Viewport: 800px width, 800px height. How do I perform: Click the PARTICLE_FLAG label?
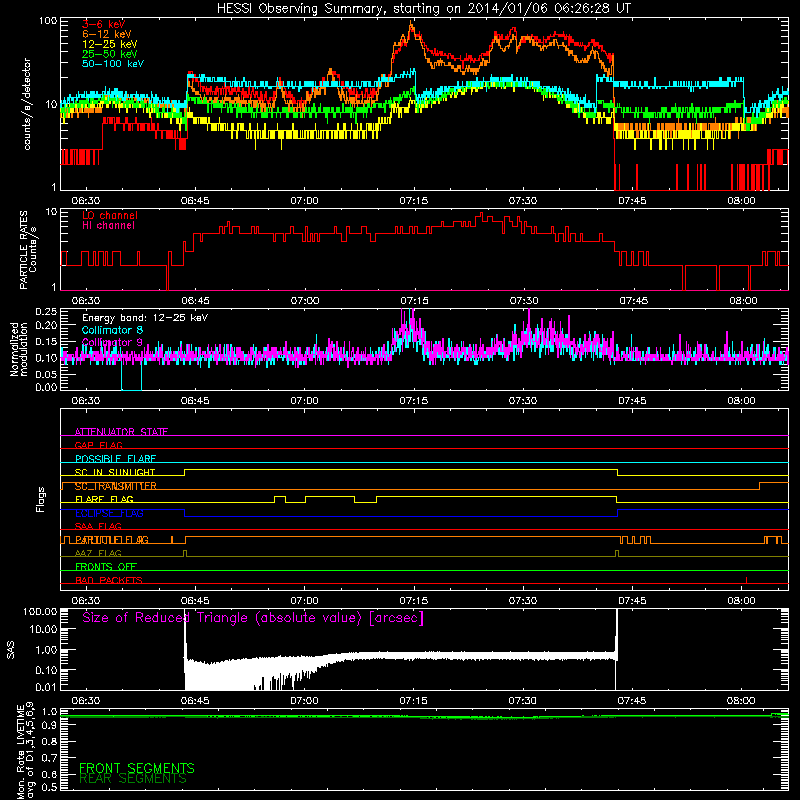[x=112, y=539]
